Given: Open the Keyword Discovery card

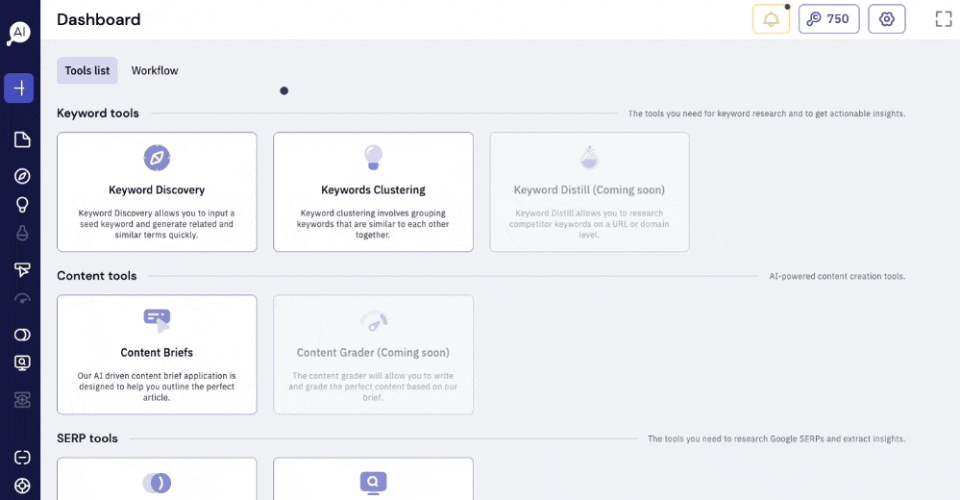Looking at the screenshot, I should (x=157, y=192).
